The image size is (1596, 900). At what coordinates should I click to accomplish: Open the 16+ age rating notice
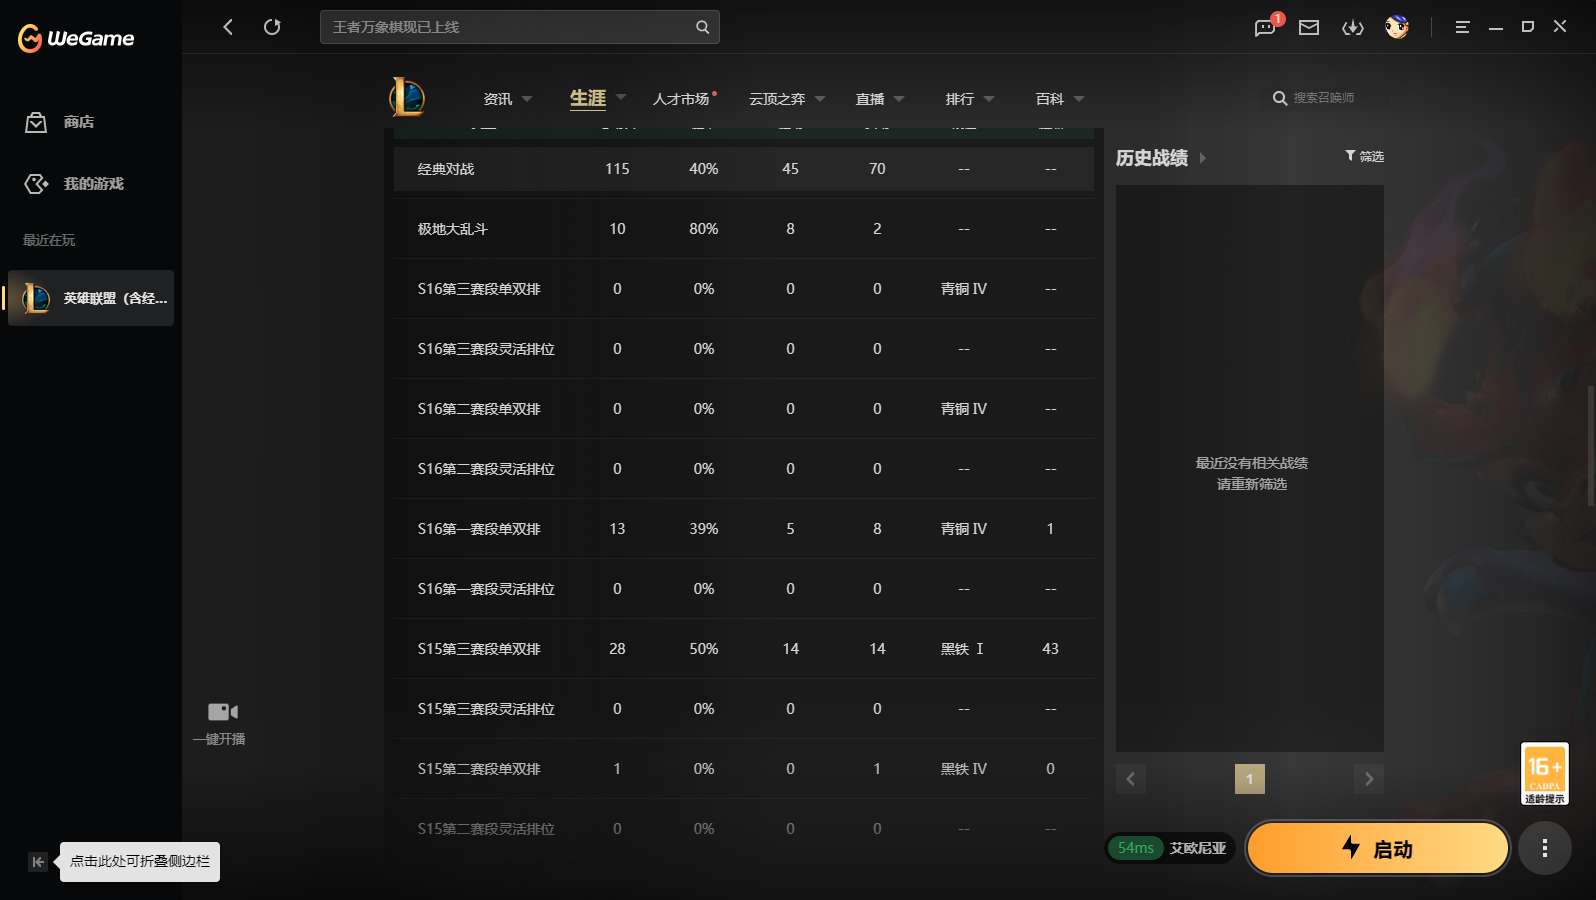tap(1545, 774)
